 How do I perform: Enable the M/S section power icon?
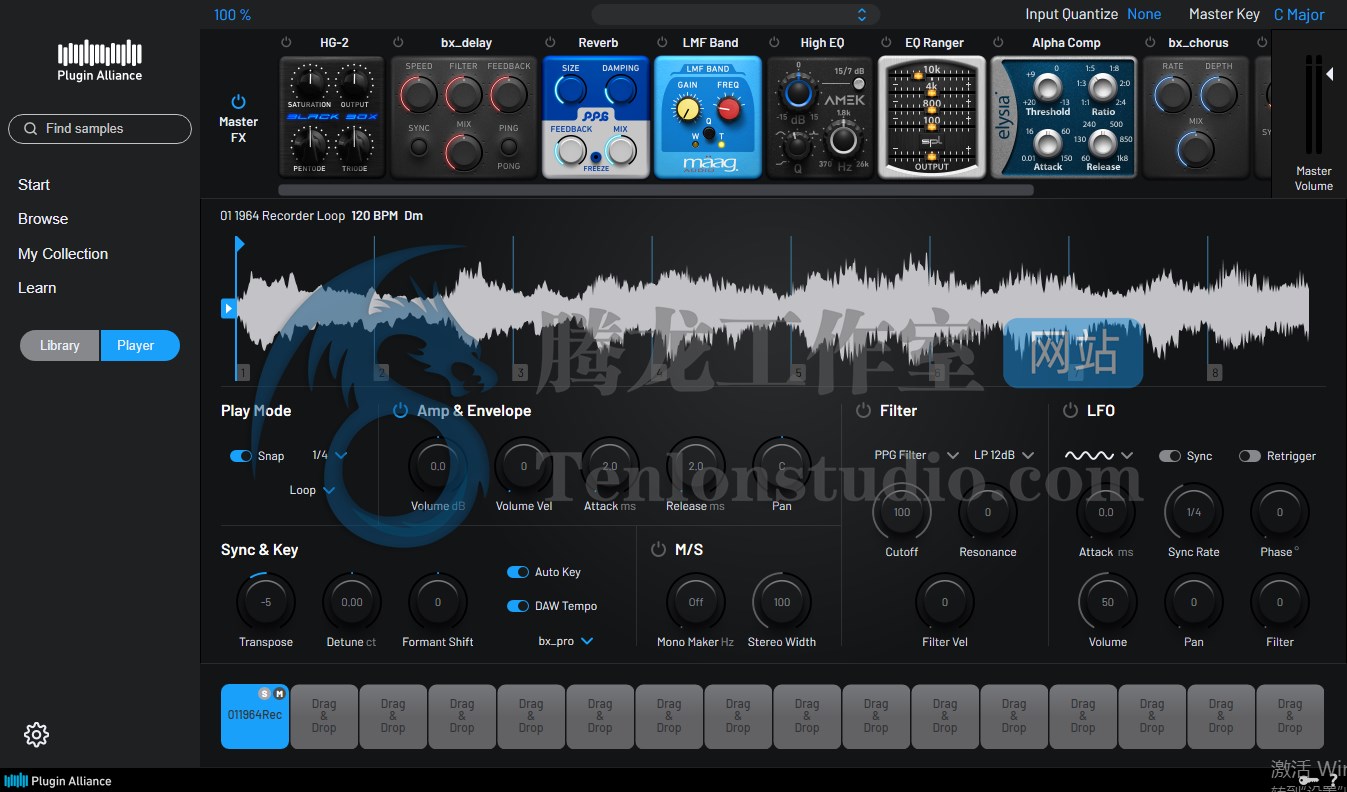tap(658, 549)
